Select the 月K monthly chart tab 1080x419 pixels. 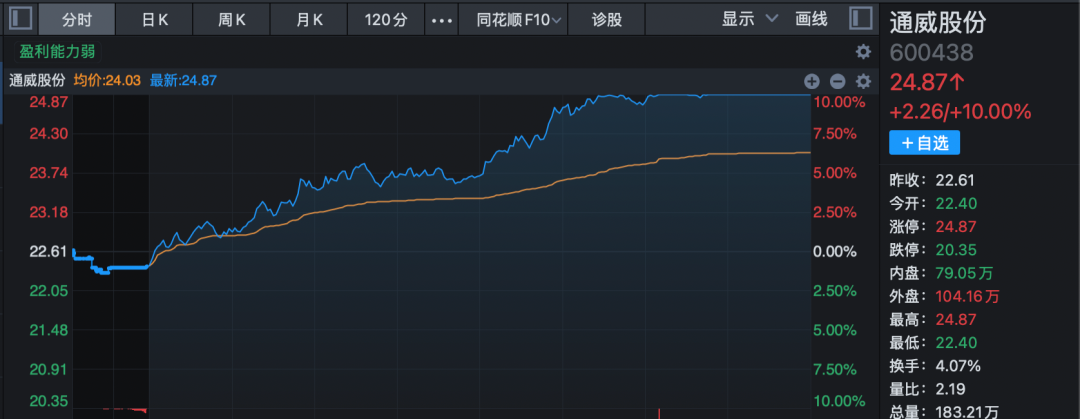(310, 20)
